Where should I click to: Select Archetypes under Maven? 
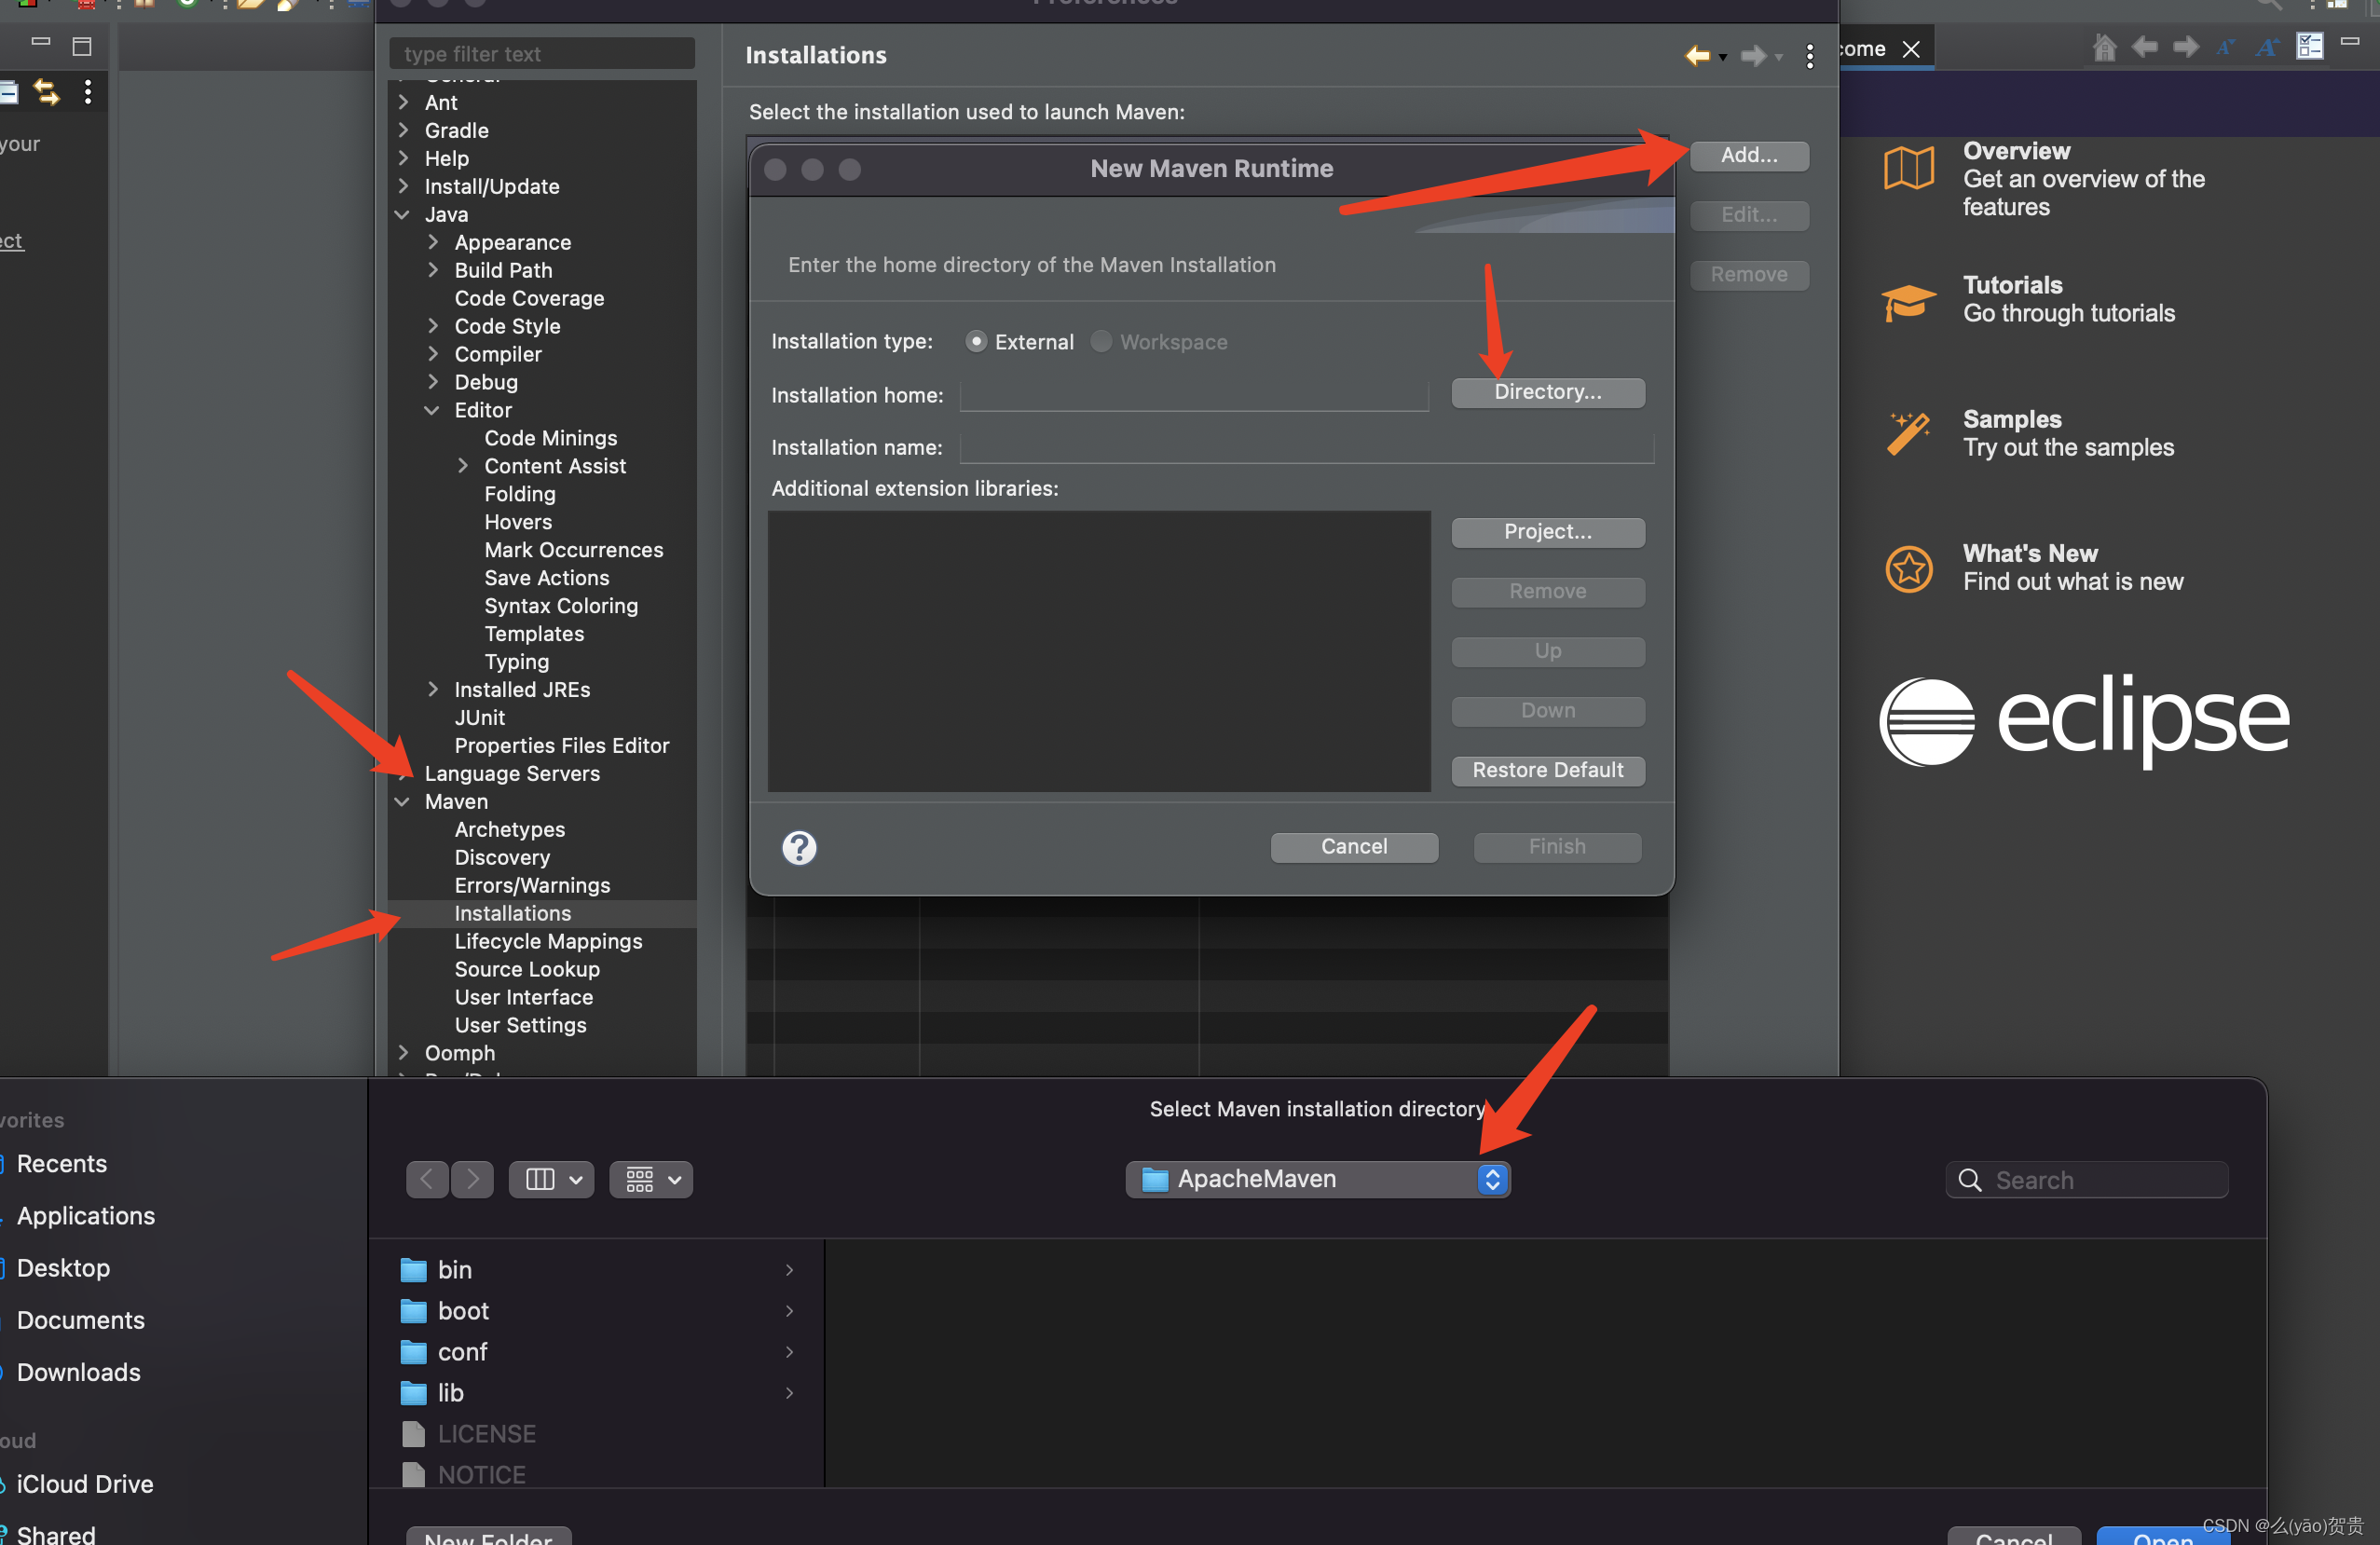coord(509,829)
